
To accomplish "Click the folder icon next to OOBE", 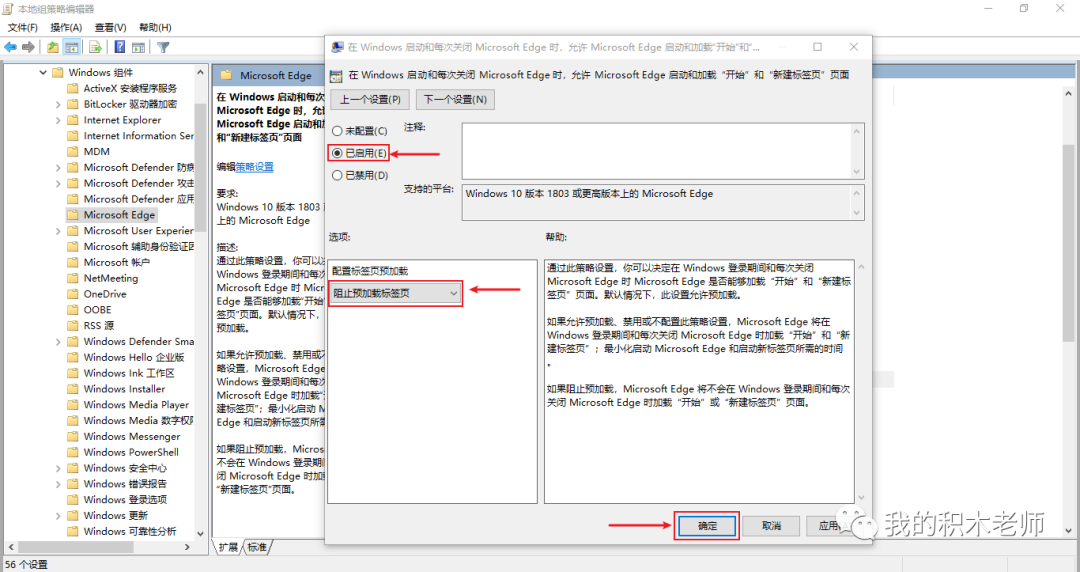I will click(72, 310).
